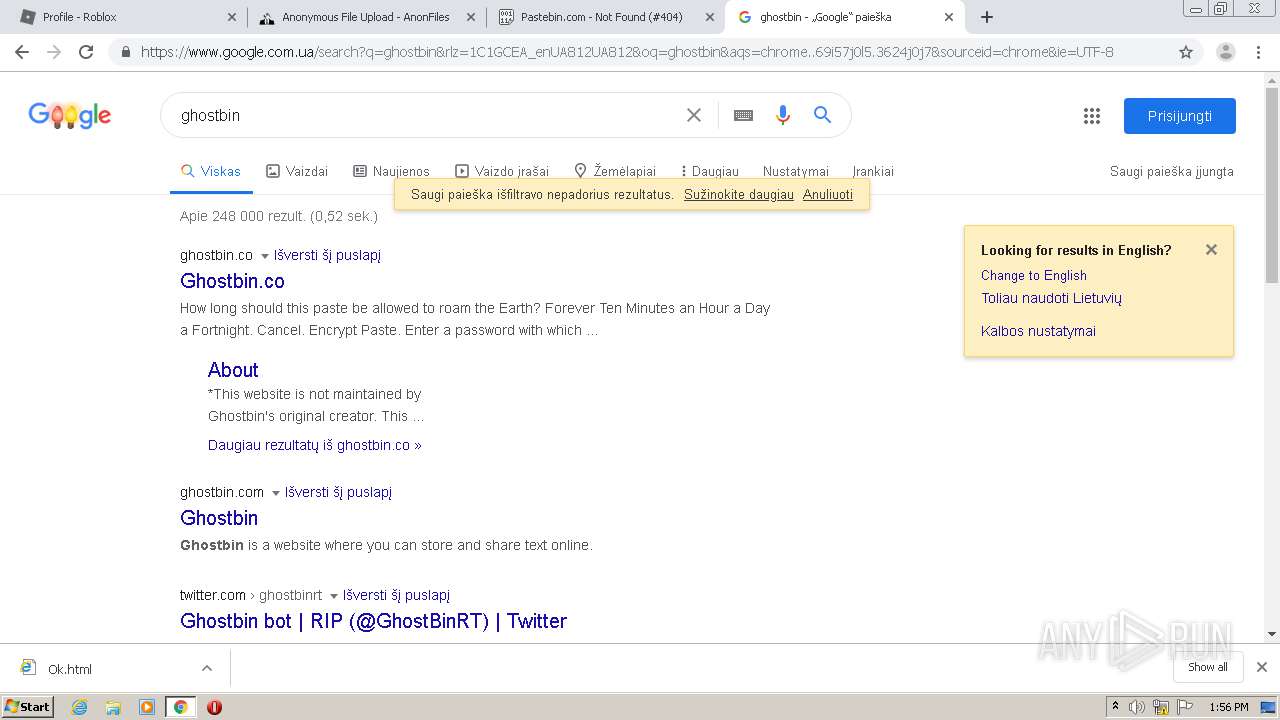Open the media player taskbar icon
This screenshot has height=720, width=1280.
coord(147,707)
